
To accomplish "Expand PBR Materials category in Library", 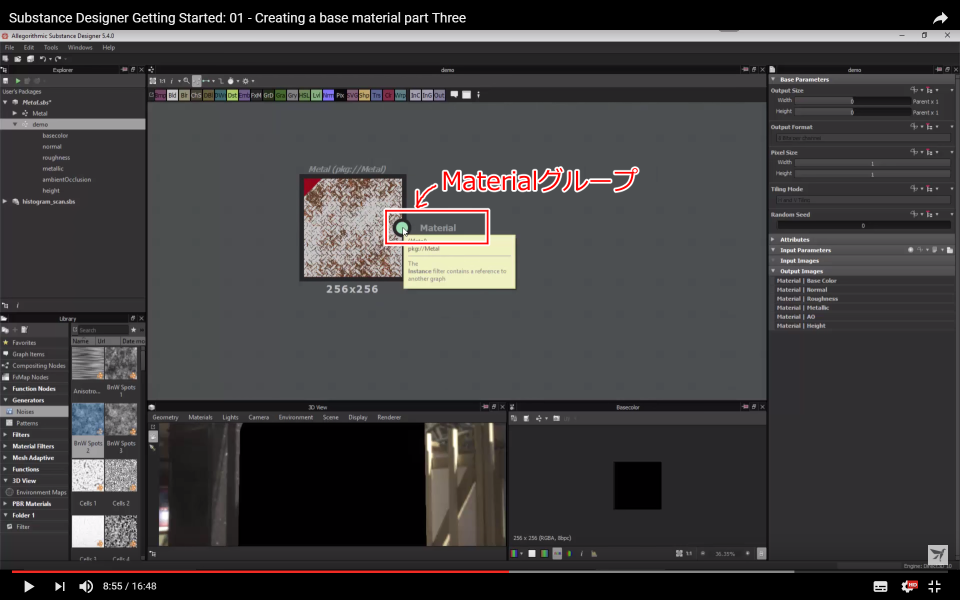I will [x=6, y=504].
